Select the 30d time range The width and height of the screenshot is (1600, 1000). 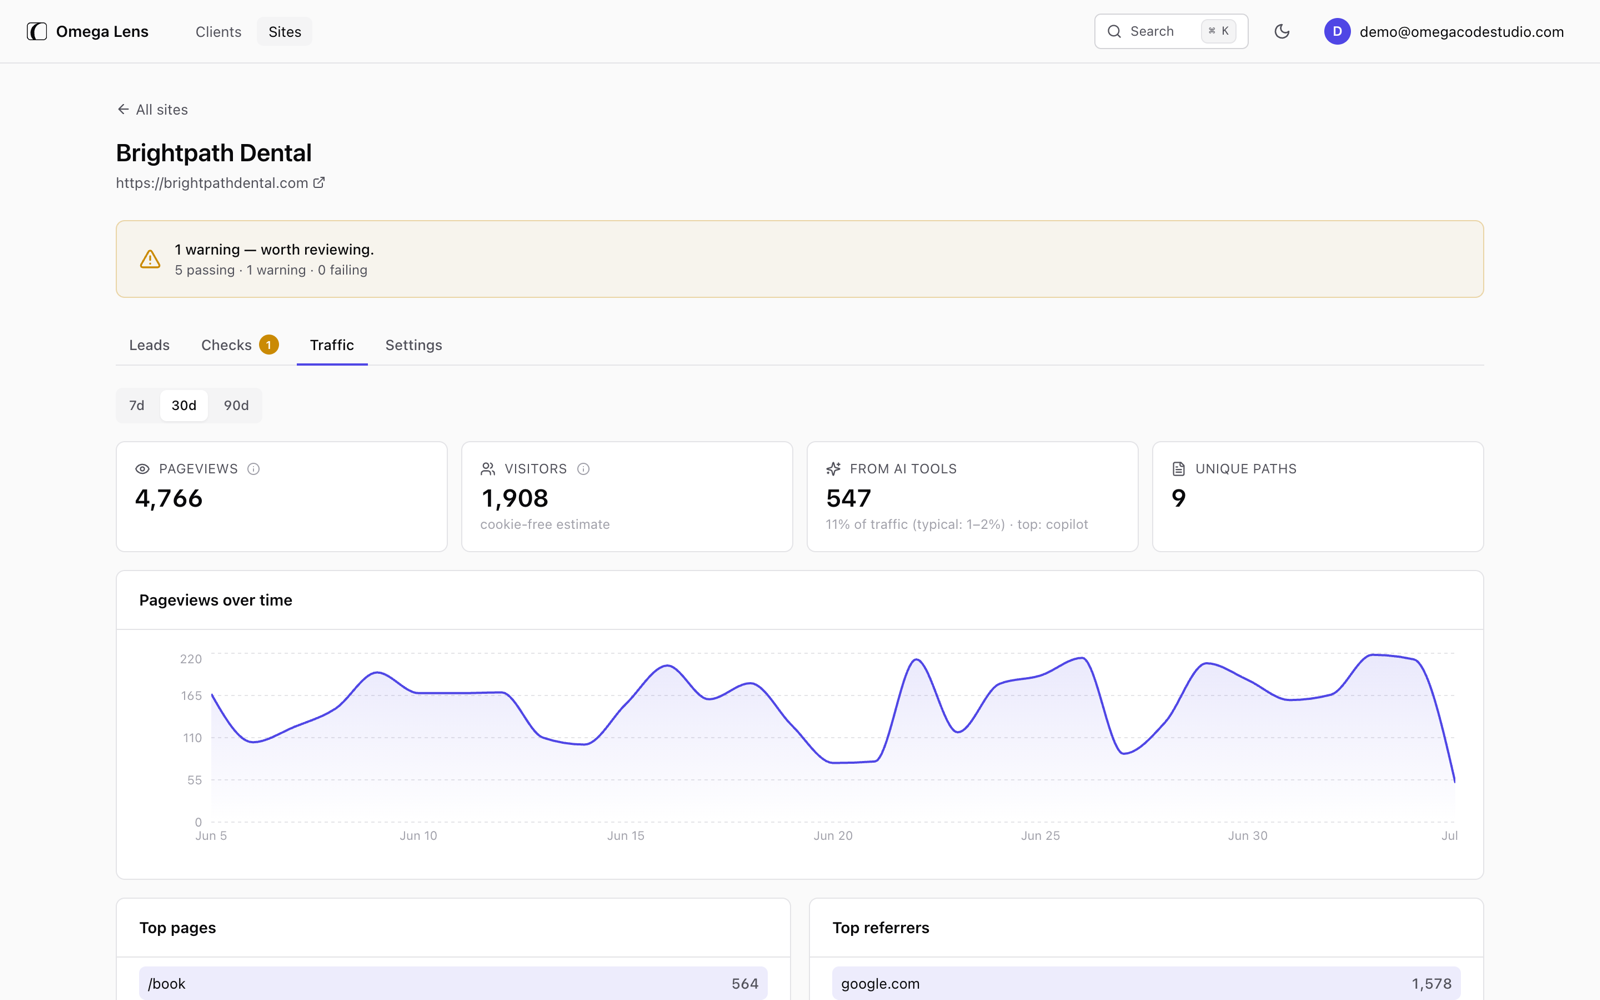pos(184,405)
